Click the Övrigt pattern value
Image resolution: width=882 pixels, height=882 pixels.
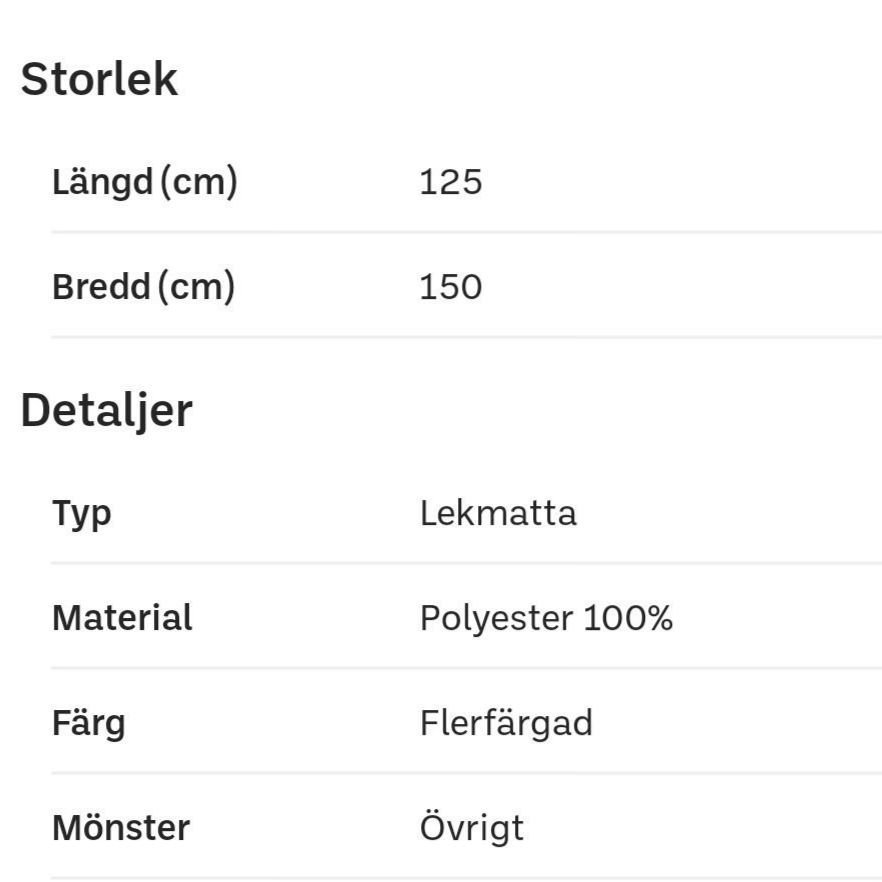pyautogui.click(x=472, y=828)
